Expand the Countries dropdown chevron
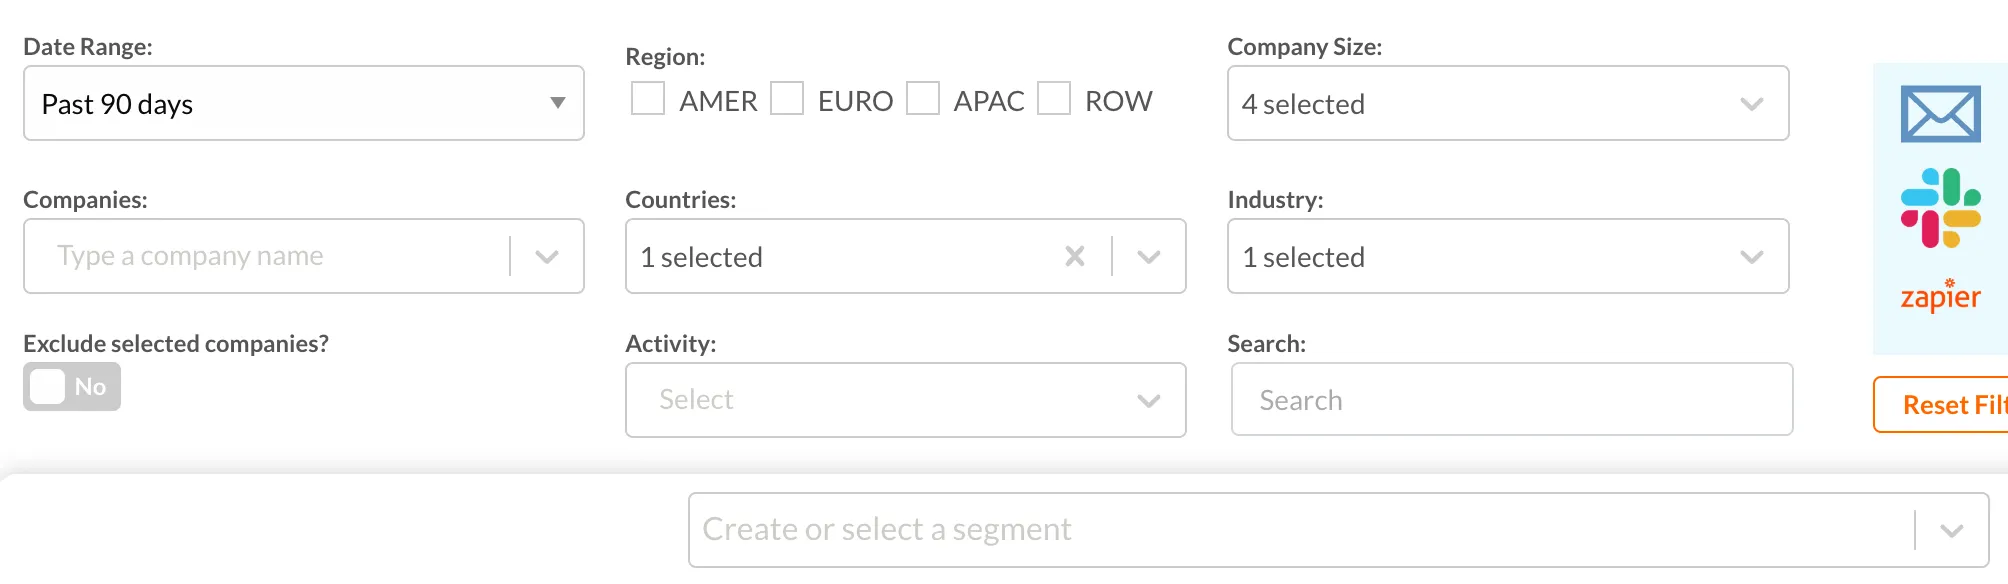 [1149, 257]
